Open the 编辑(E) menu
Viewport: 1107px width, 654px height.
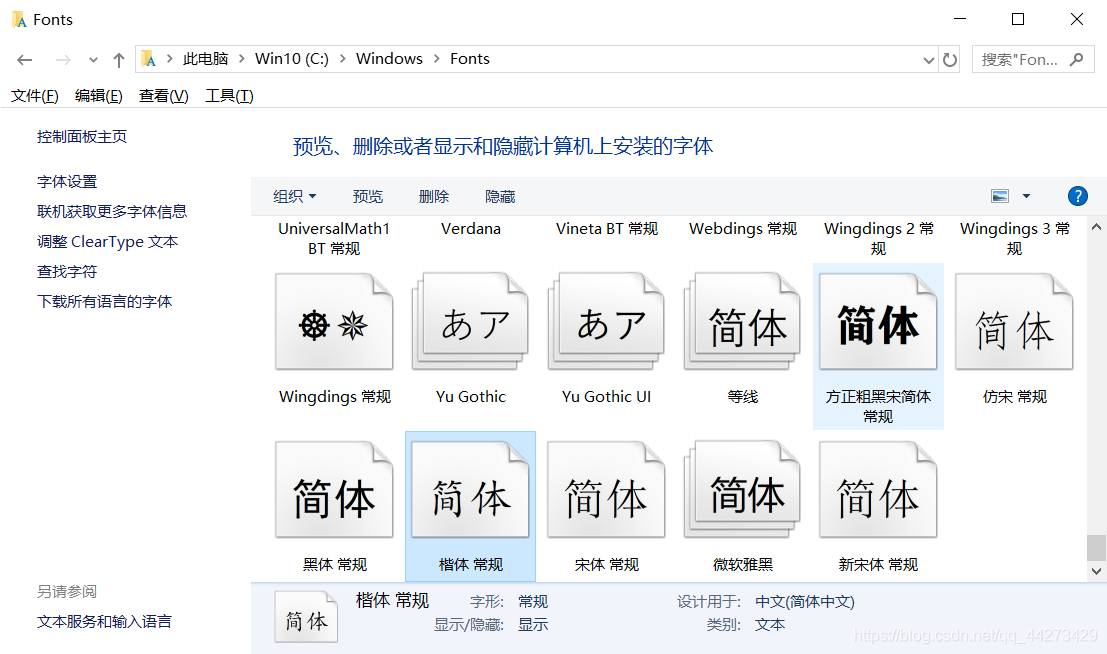[99, 96]
